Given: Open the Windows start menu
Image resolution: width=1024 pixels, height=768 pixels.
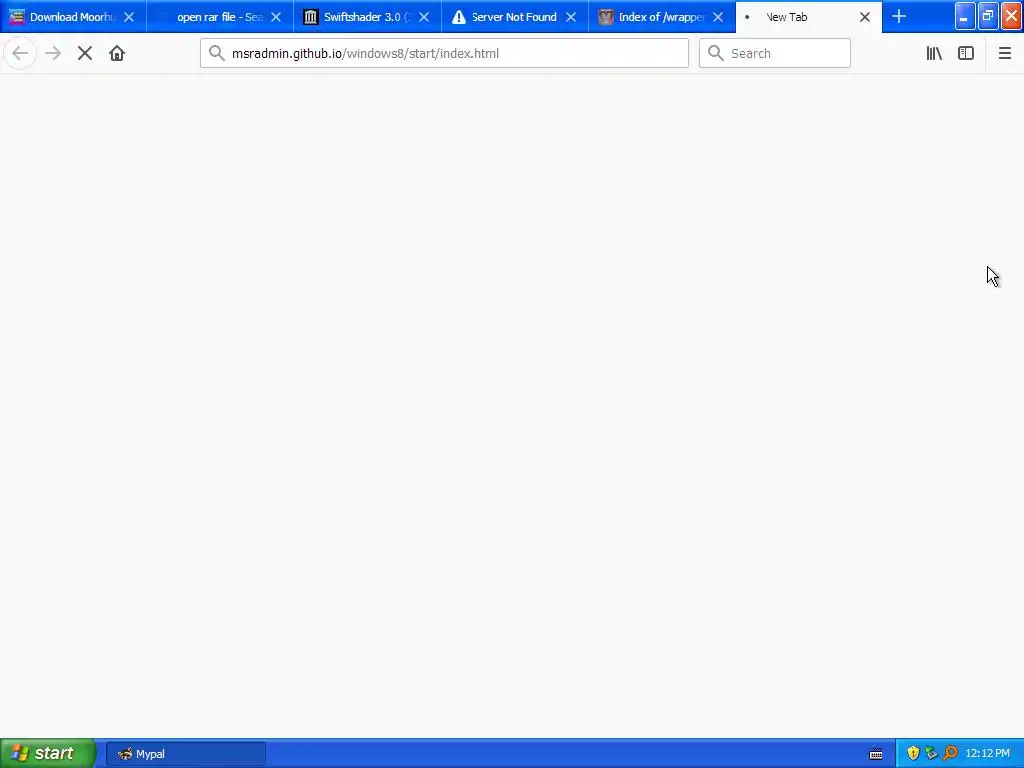Looking at the screenshot, I should coord(47,753).
